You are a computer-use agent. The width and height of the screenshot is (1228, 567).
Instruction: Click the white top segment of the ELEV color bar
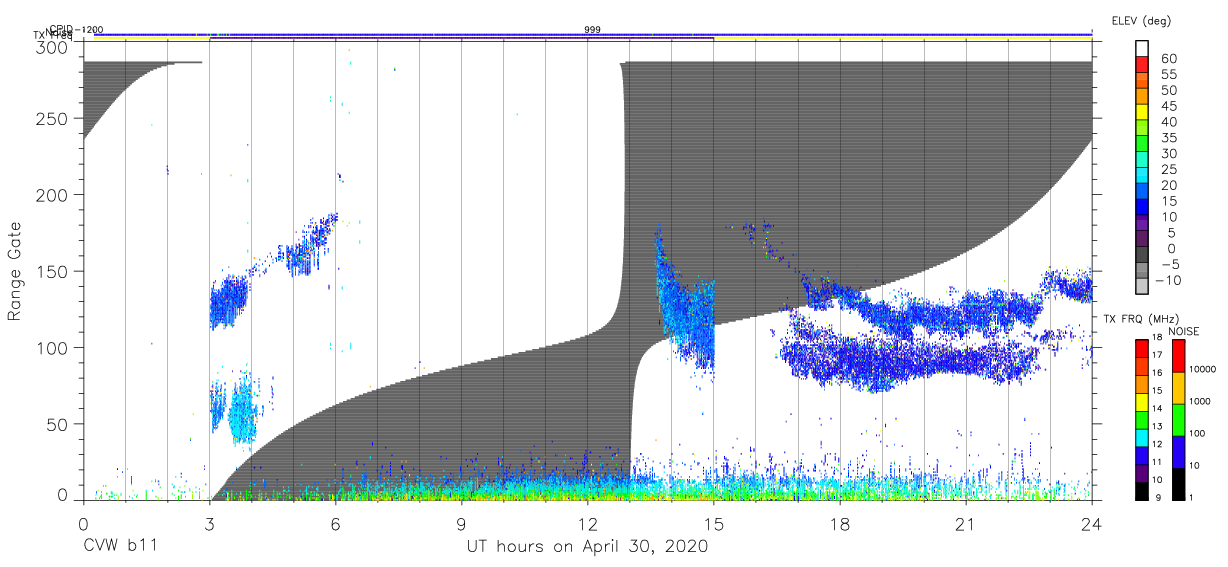(x=1142, y=47)
